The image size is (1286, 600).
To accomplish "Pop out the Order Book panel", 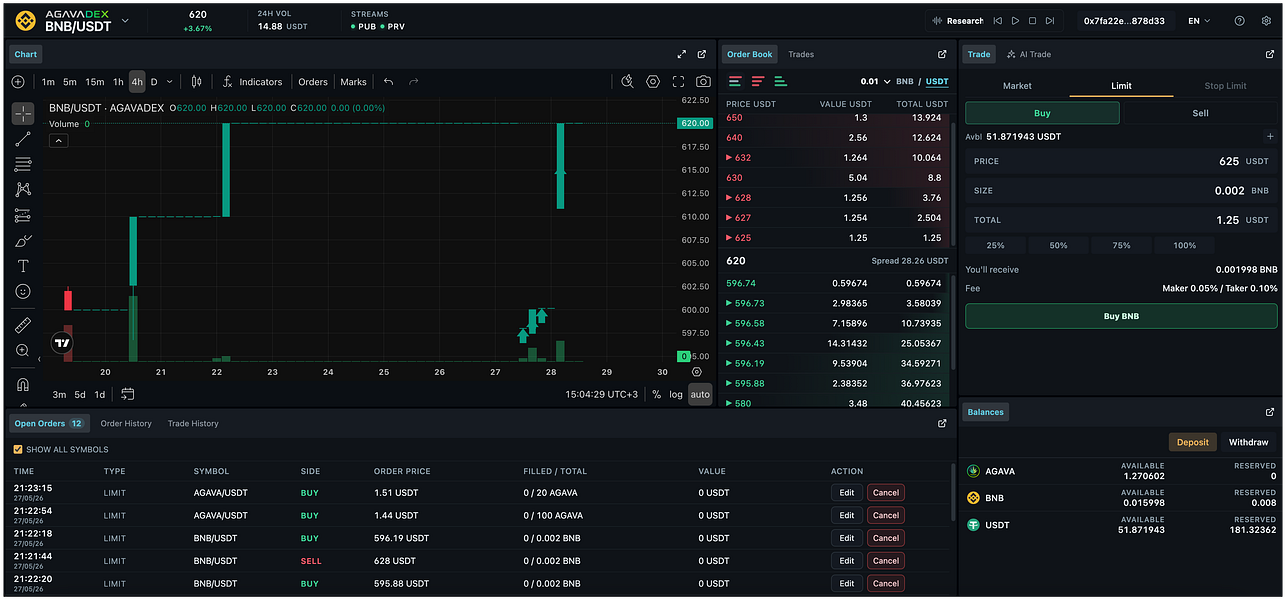I will pos(942,54).
